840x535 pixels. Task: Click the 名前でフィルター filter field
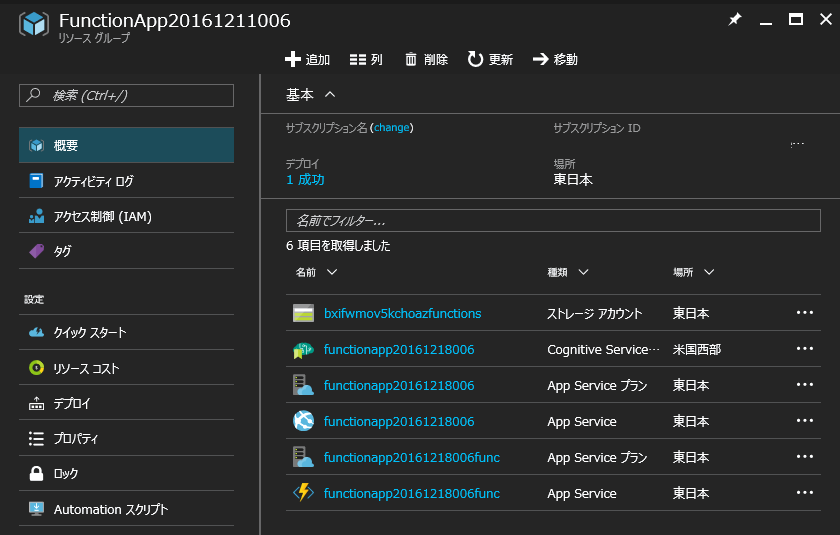[553, 220]
